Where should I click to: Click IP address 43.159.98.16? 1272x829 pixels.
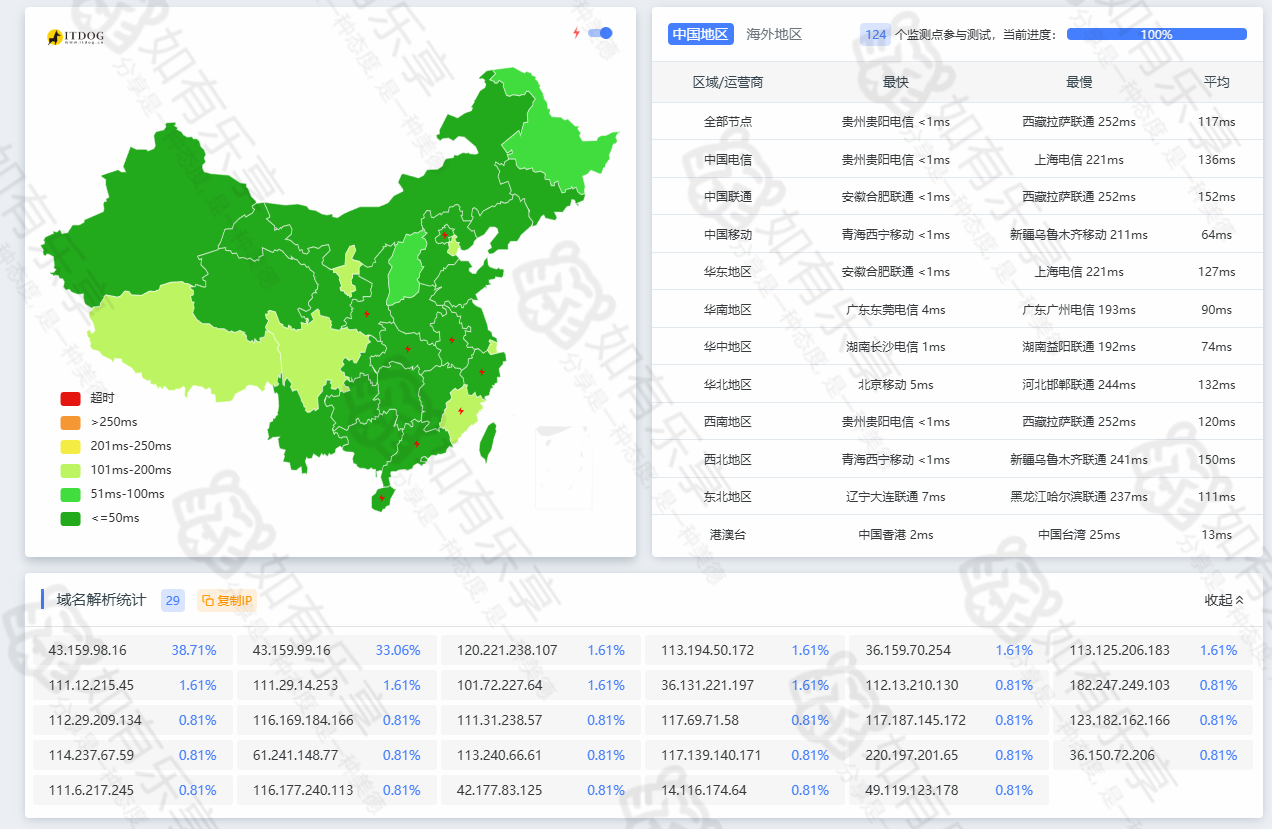(x=88, y=650)
